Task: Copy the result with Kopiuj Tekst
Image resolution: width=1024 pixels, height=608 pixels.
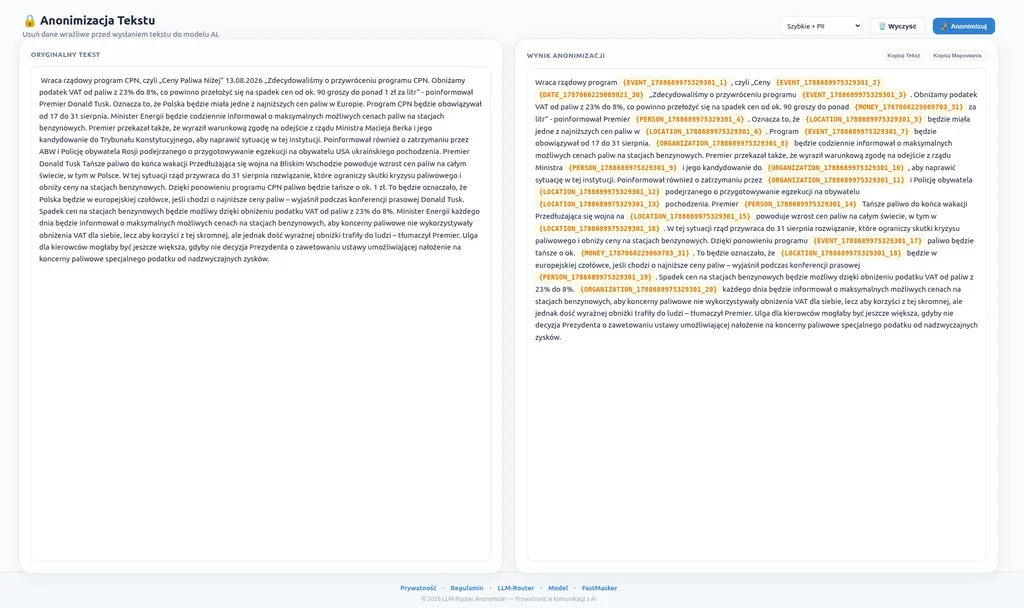Action: (903, 56)
